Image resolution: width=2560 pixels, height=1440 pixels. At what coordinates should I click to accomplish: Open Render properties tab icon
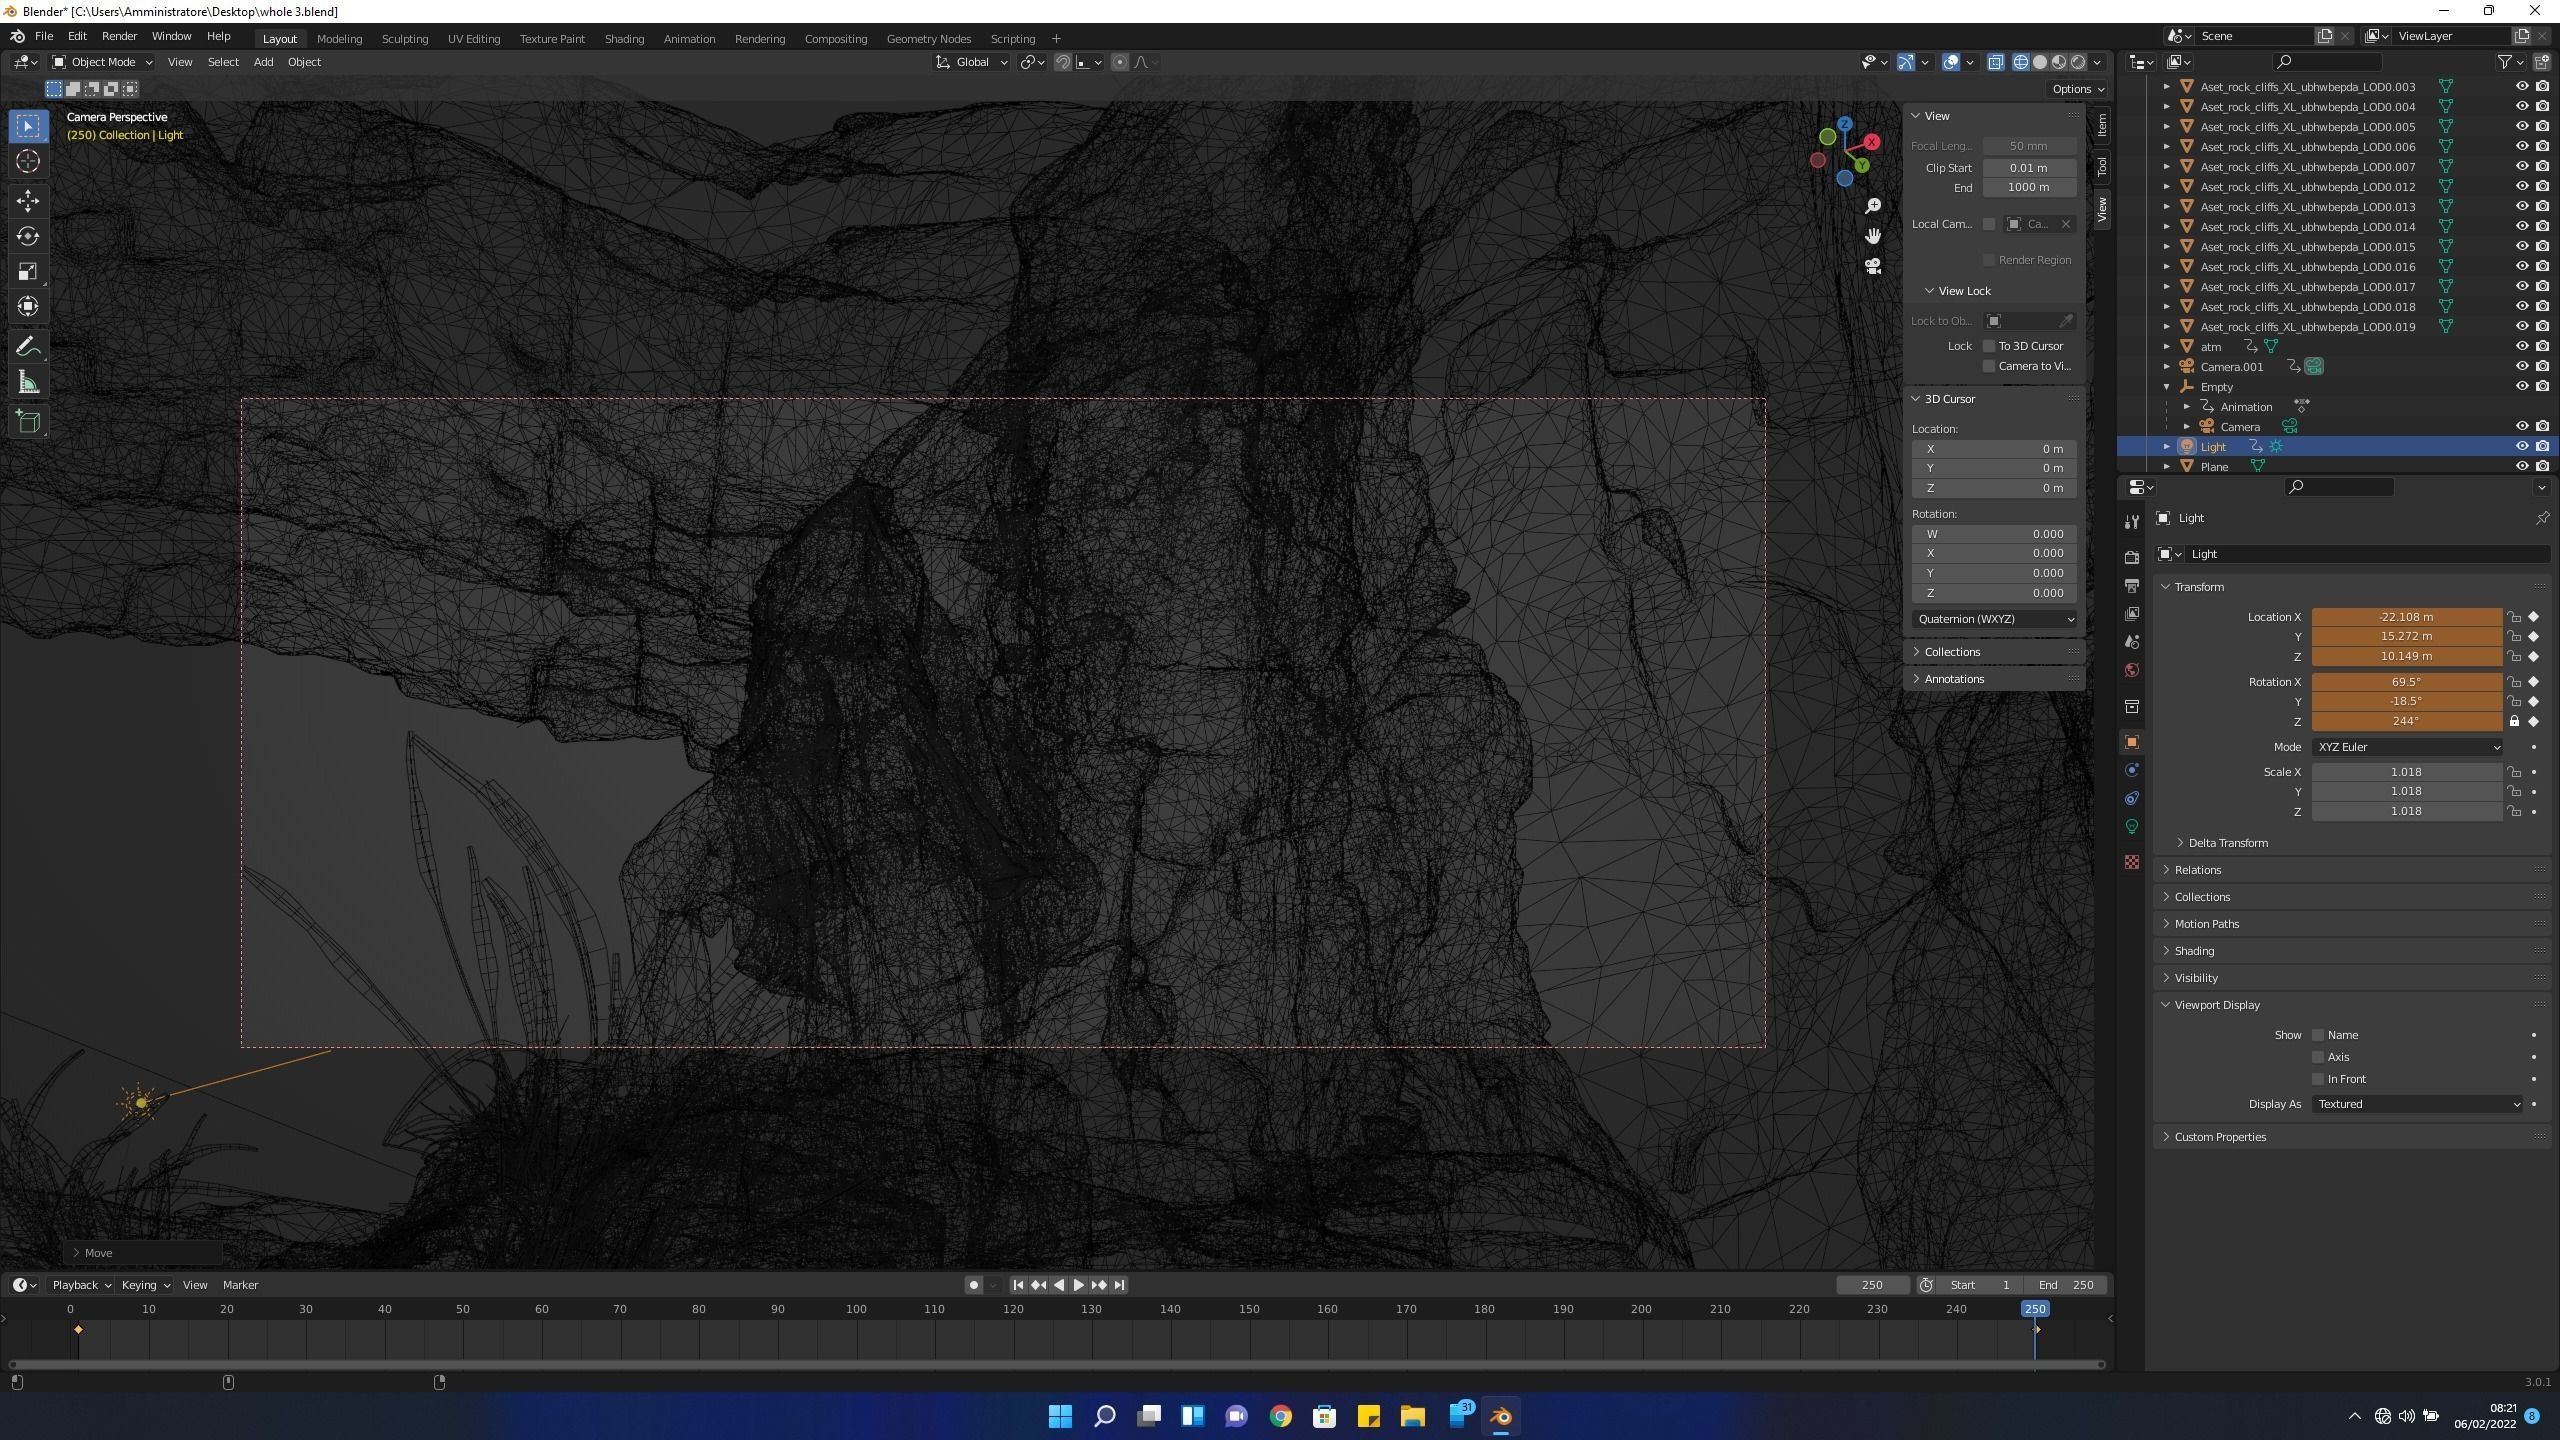2132,557
